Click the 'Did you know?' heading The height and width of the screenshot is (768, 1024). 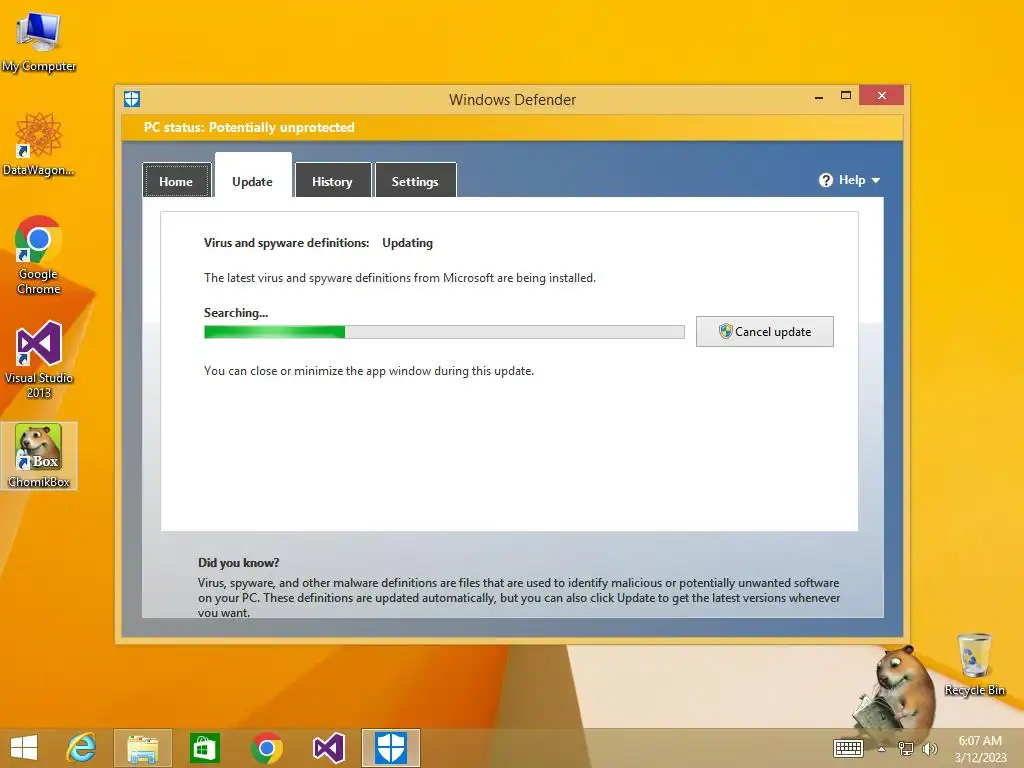tap(238, 563)
